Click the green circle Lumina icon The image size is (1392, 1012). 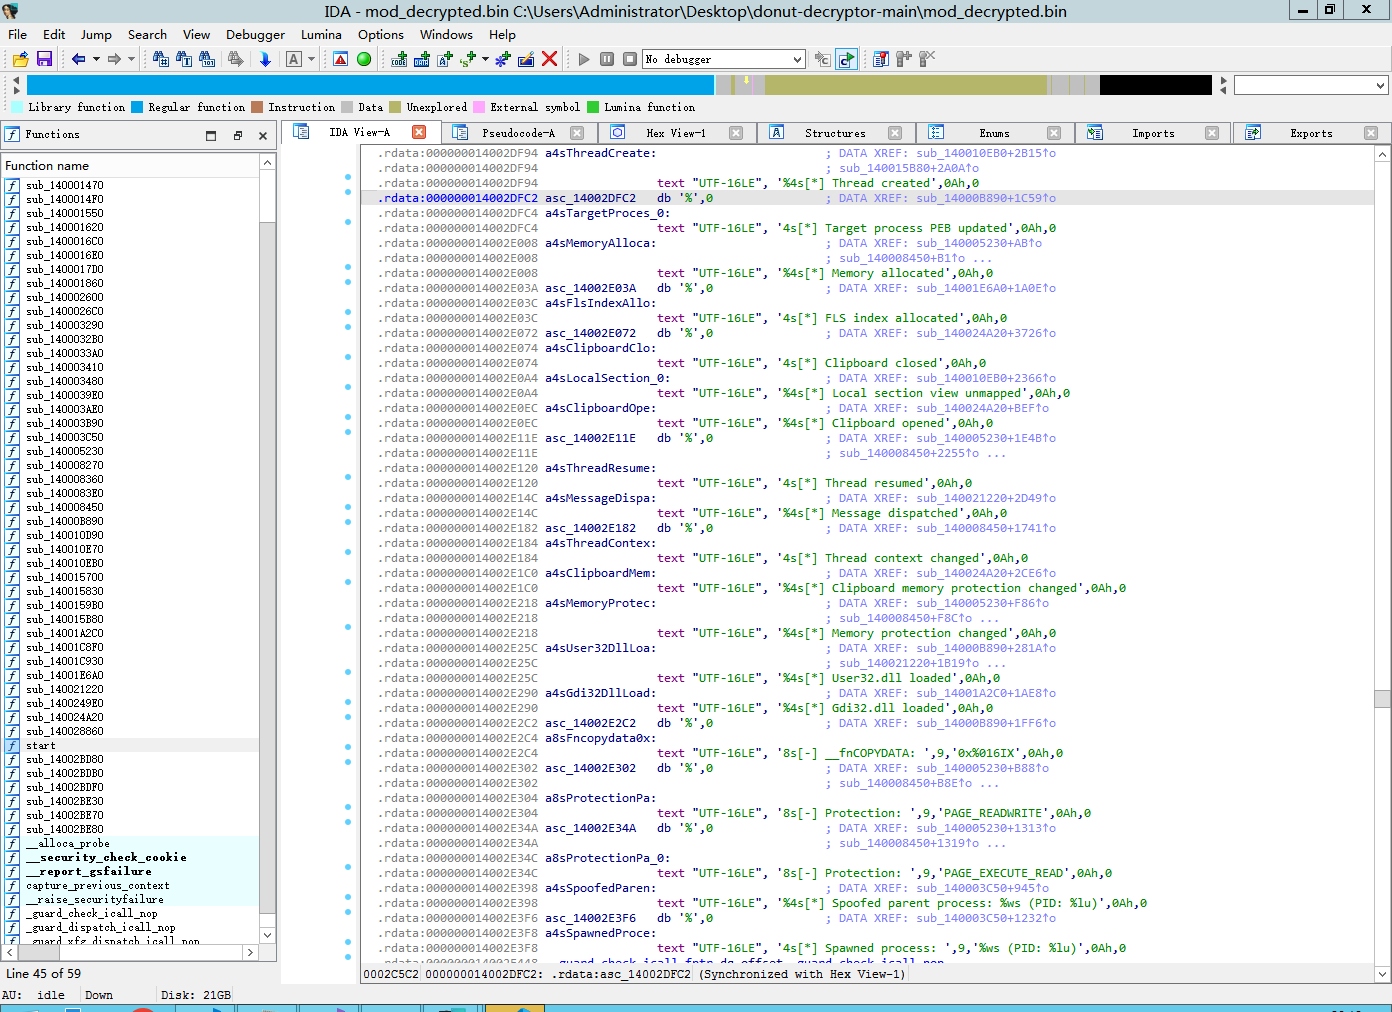coord(364,60)
